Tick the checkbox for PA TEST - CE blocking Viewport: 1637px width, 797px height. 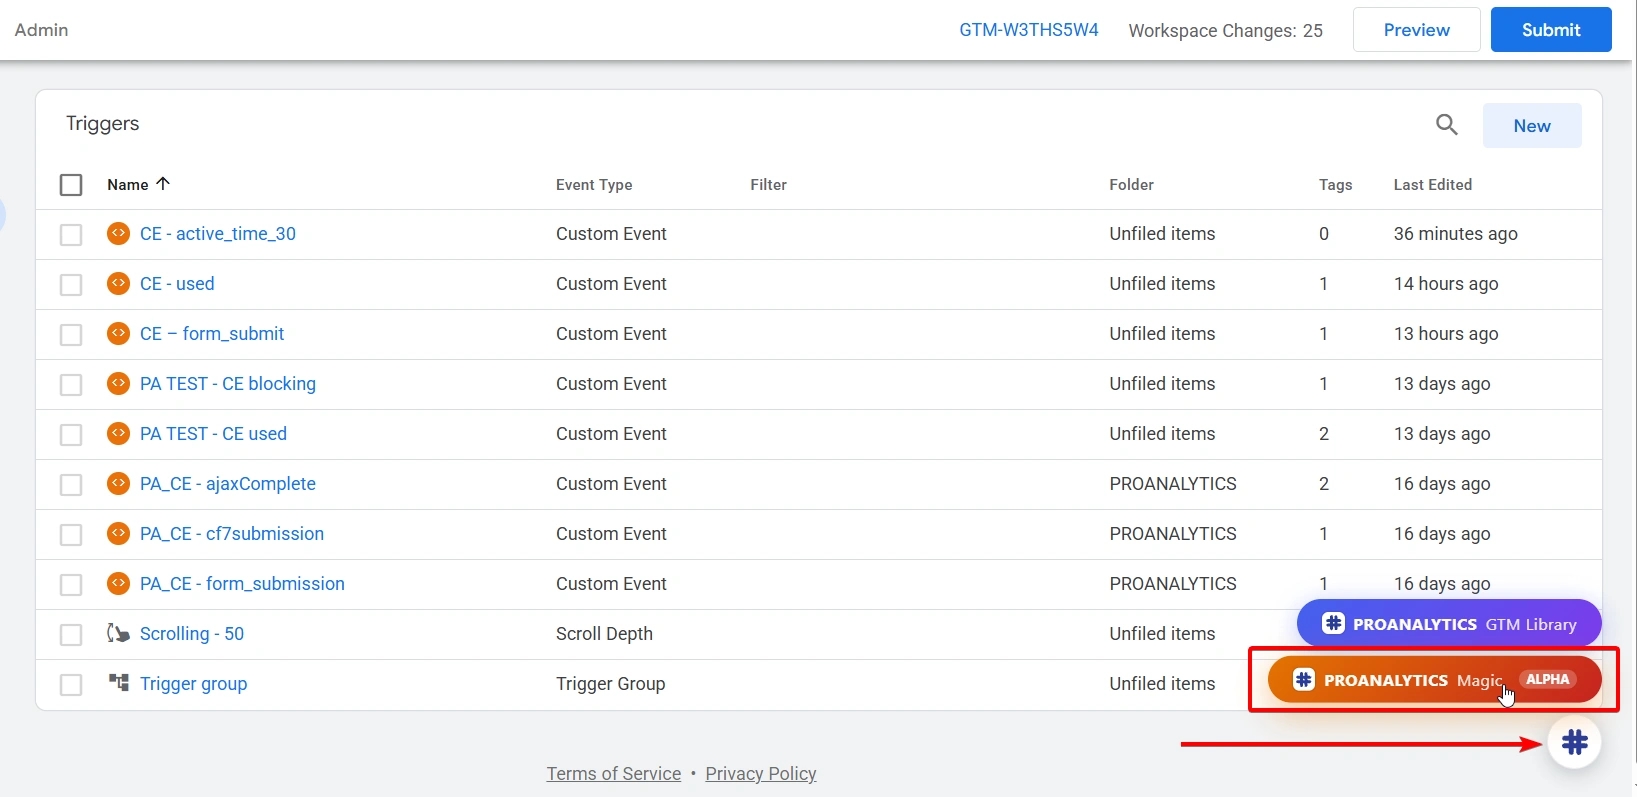point(71,385)
